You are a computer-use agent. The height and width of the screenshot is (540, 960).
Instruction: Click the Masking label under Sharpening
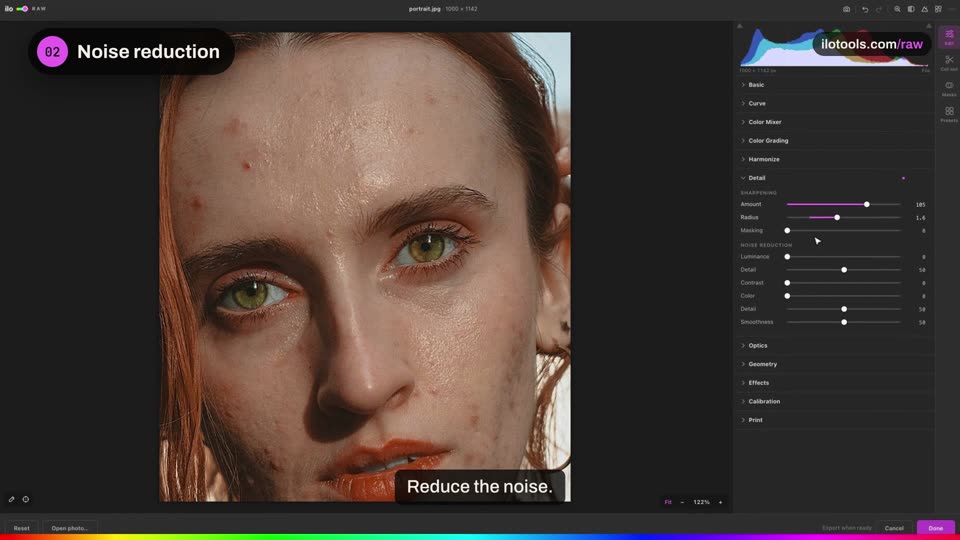[x=751, y=231]
